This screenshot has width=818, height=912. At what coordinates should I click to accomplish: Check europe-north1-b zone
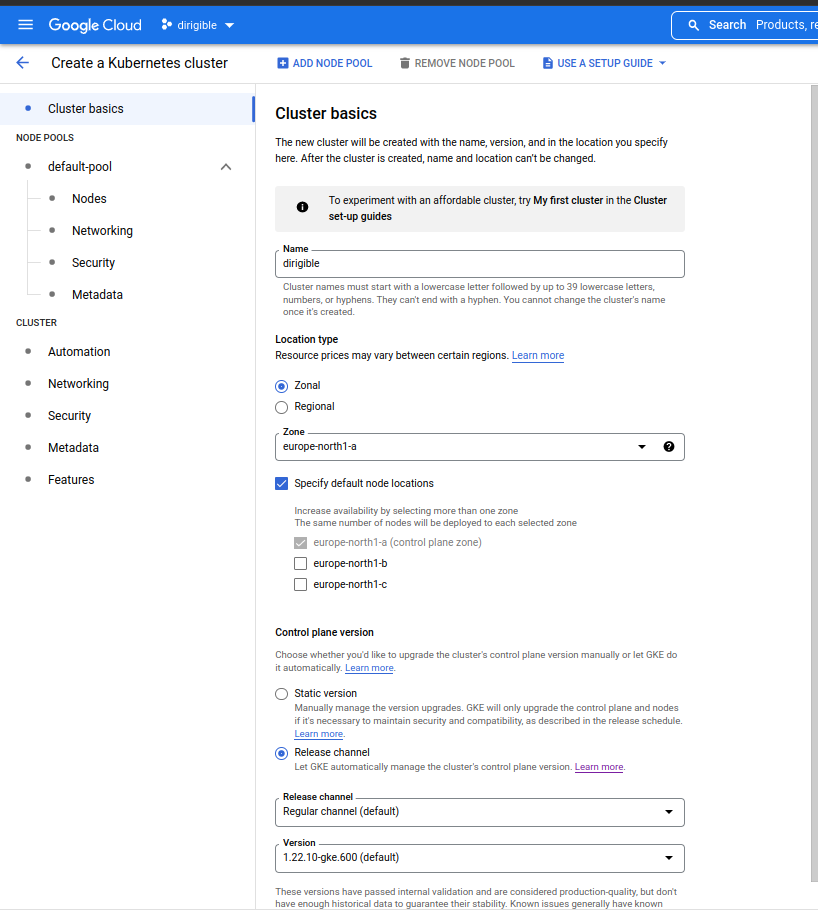coord(300,564)
